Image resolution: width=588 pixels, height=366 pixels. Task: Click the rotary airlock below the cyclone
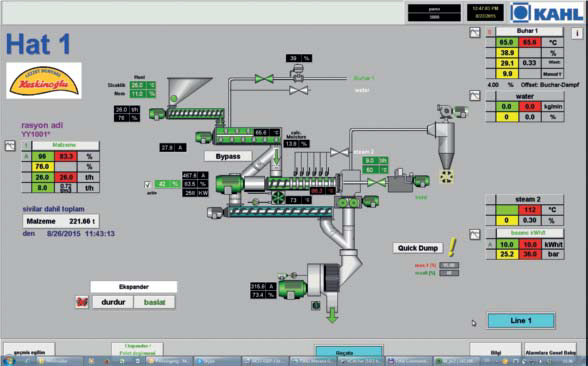[x=447, y=177]
